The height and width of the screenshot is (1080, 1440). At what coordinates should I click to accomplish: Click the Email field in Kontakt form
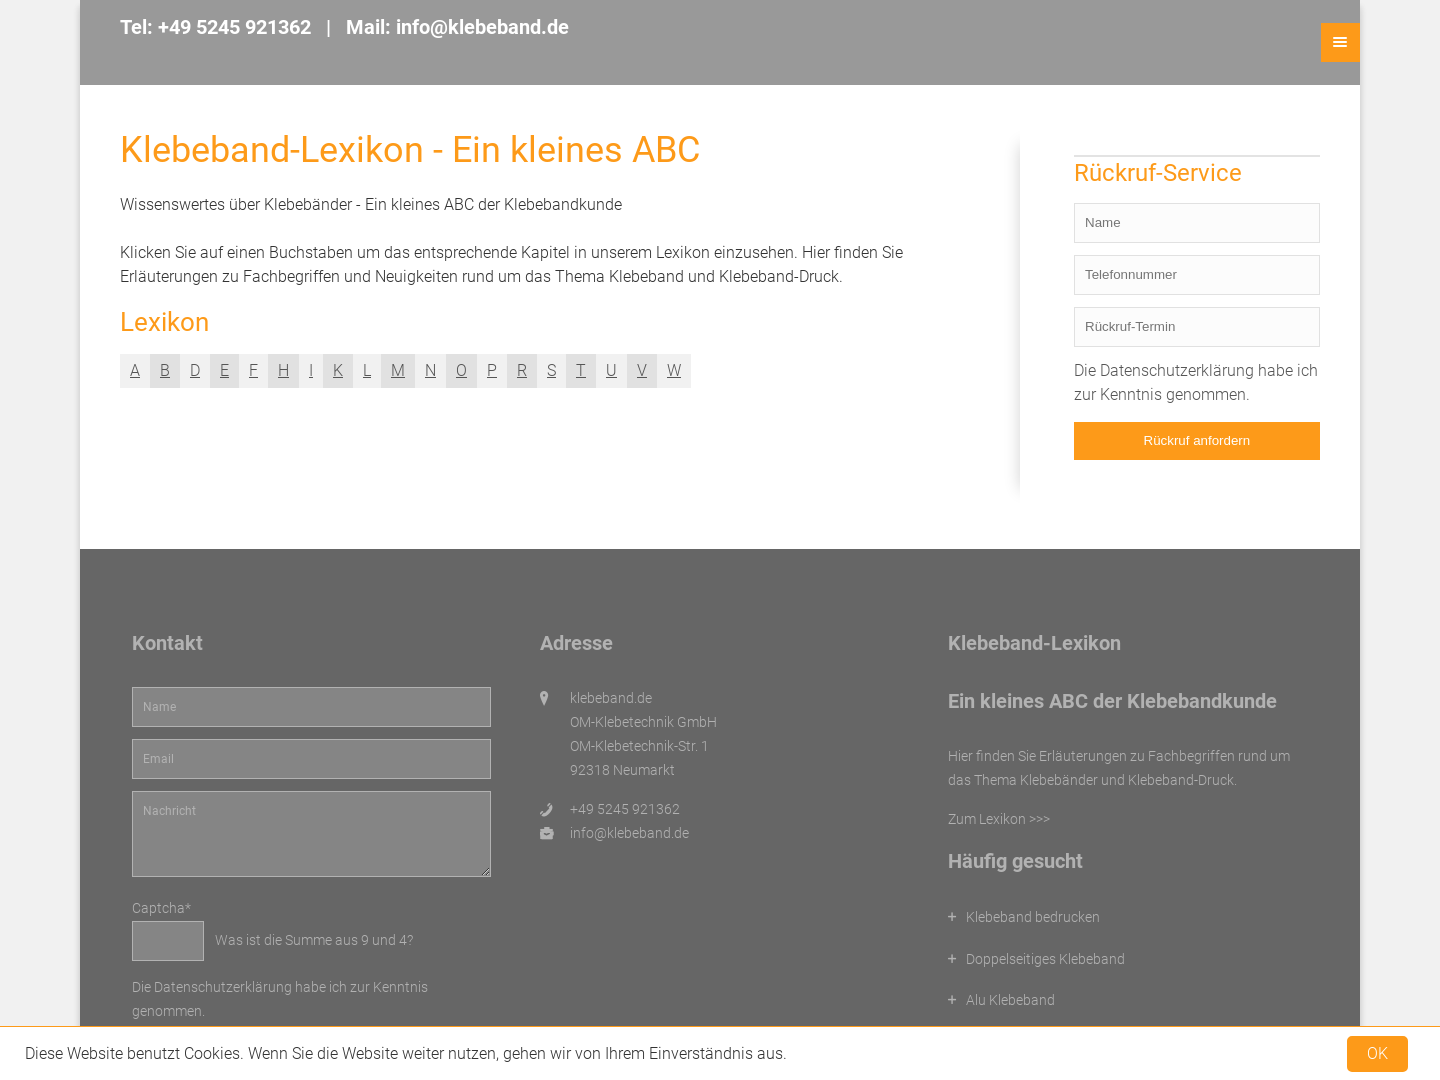311,759
